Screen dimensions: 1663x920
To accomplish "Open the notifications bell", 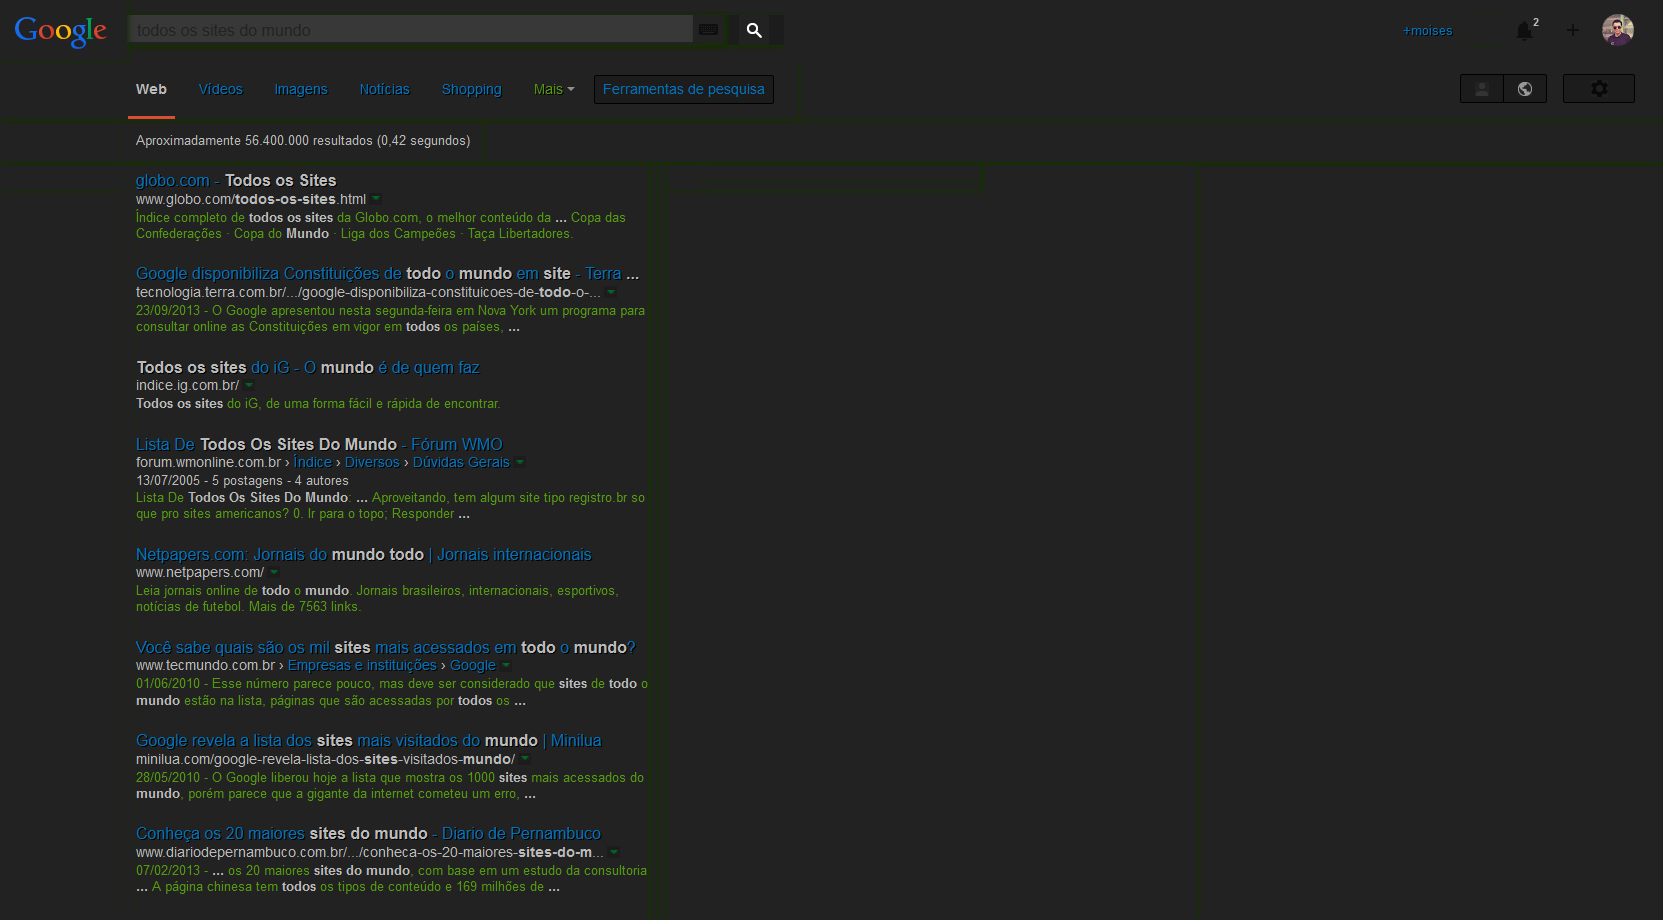I will pos(1524,31).
